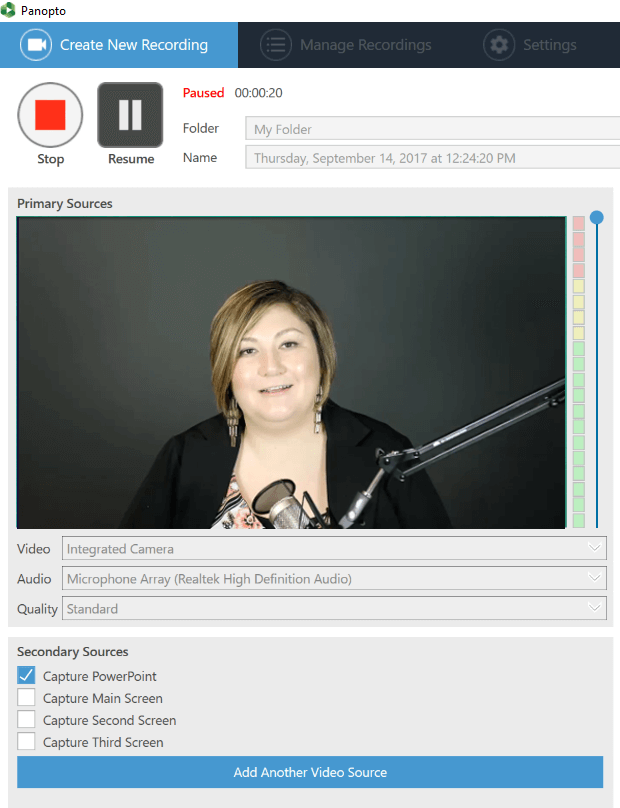Click the Panopto logo icon in title bar
Image resolution: width=620 pixels, height=808 pixels.
point(8,10)
